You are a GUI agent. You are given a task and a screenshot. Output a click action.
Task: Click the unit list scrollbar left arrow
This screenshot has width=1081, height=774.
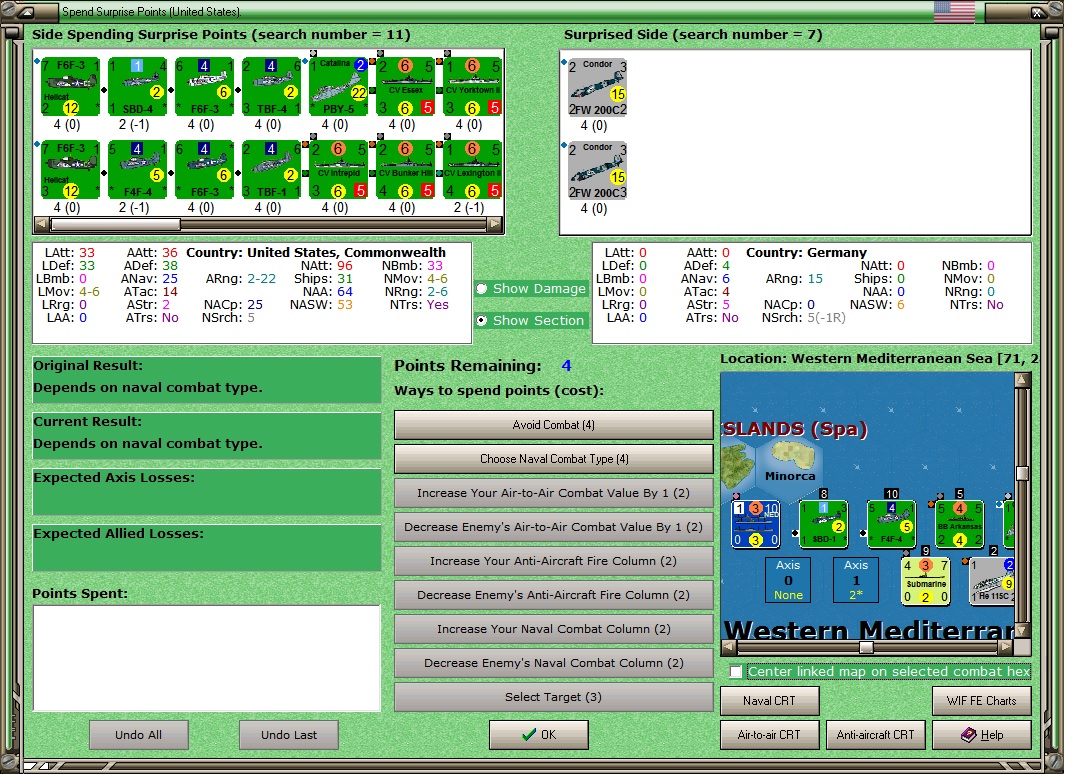point(41,224)
